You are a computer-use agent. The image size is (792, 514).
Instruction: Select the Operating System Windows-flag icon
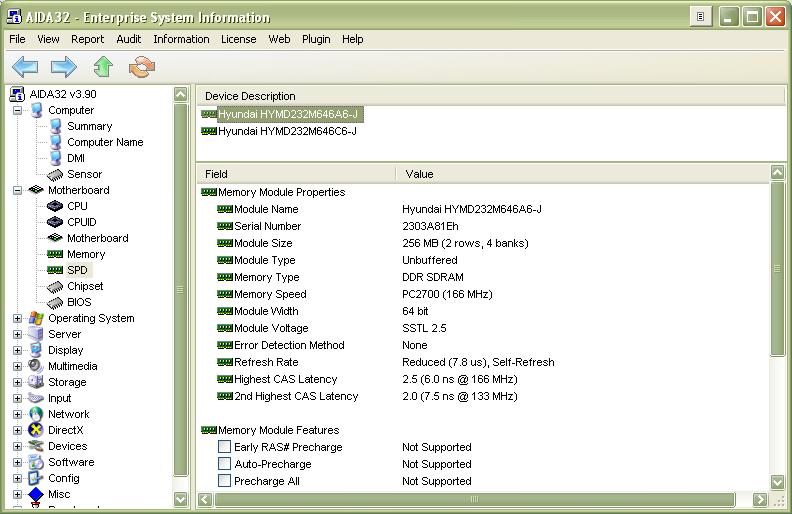[36, 318]
